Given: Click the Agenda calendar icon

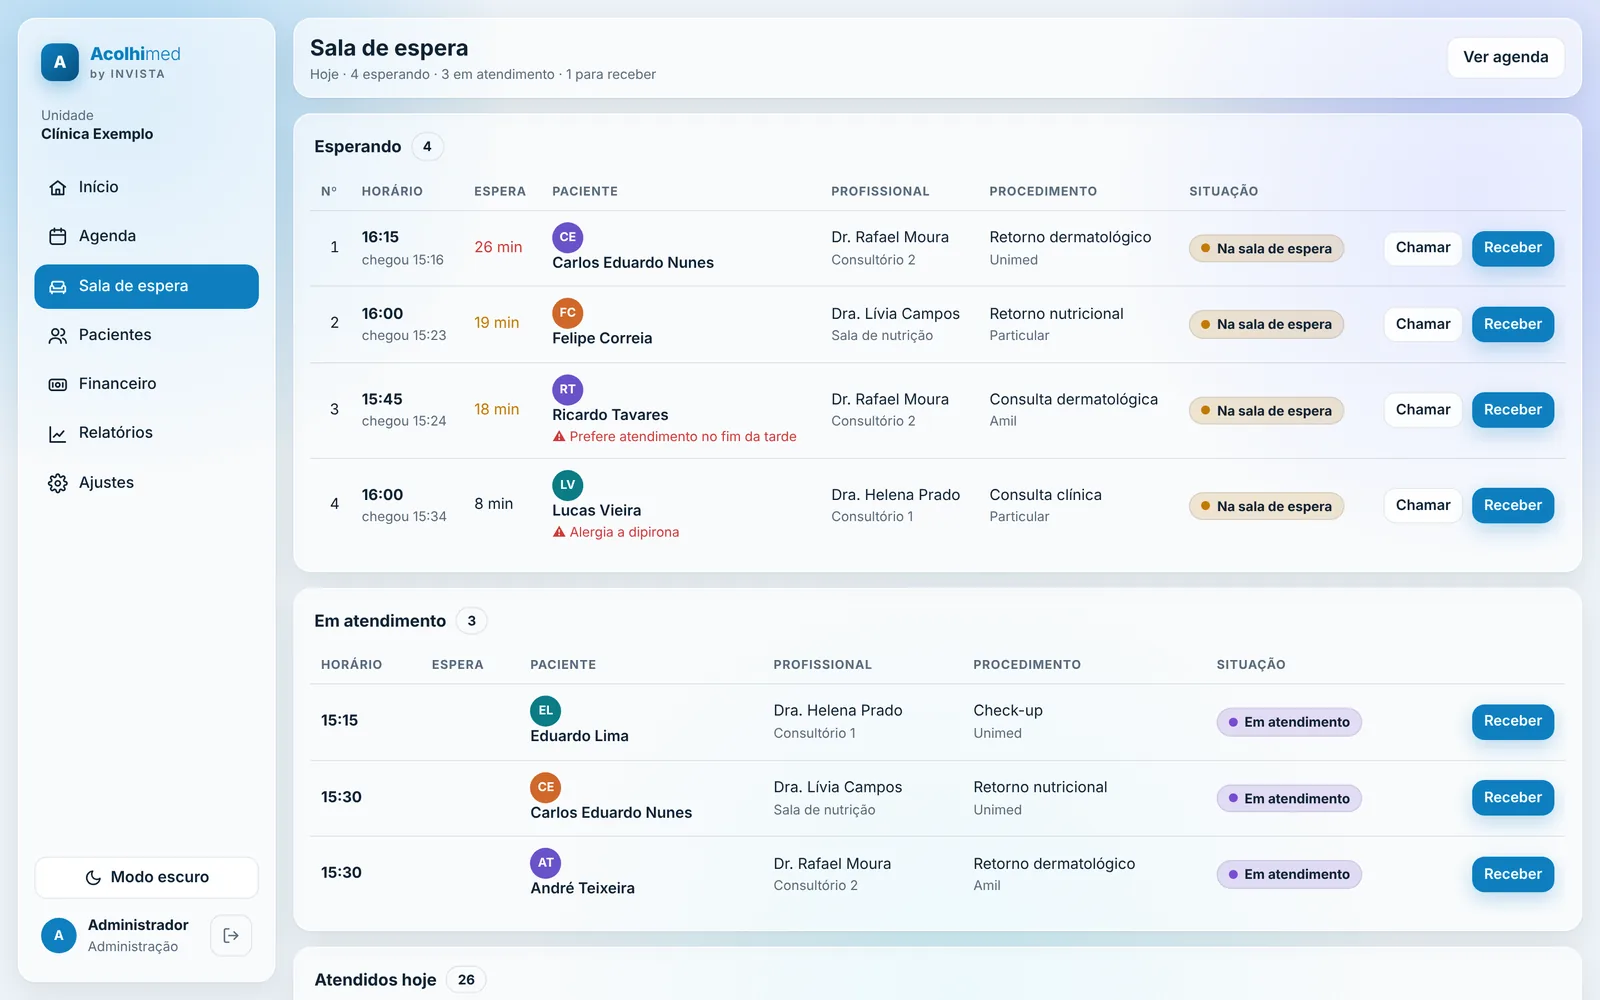Looking at the screenshot, I should point(58,236).
